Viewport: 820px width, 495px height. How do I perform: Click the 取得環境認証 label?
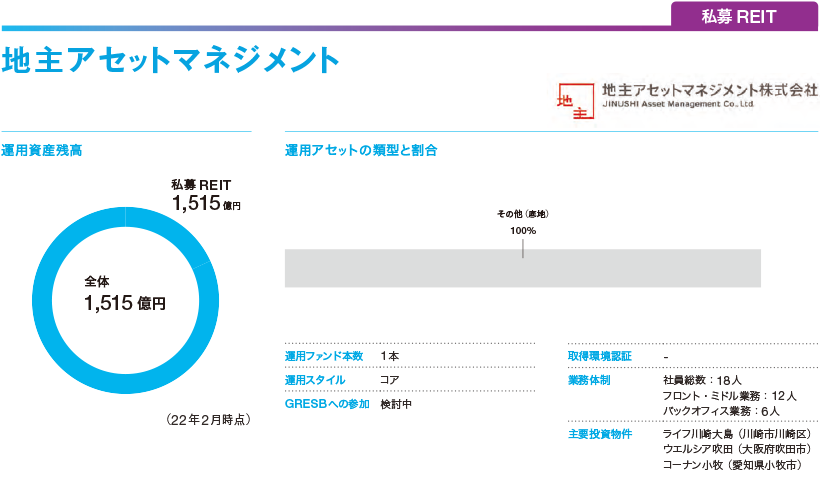click(x=600, y=356)
